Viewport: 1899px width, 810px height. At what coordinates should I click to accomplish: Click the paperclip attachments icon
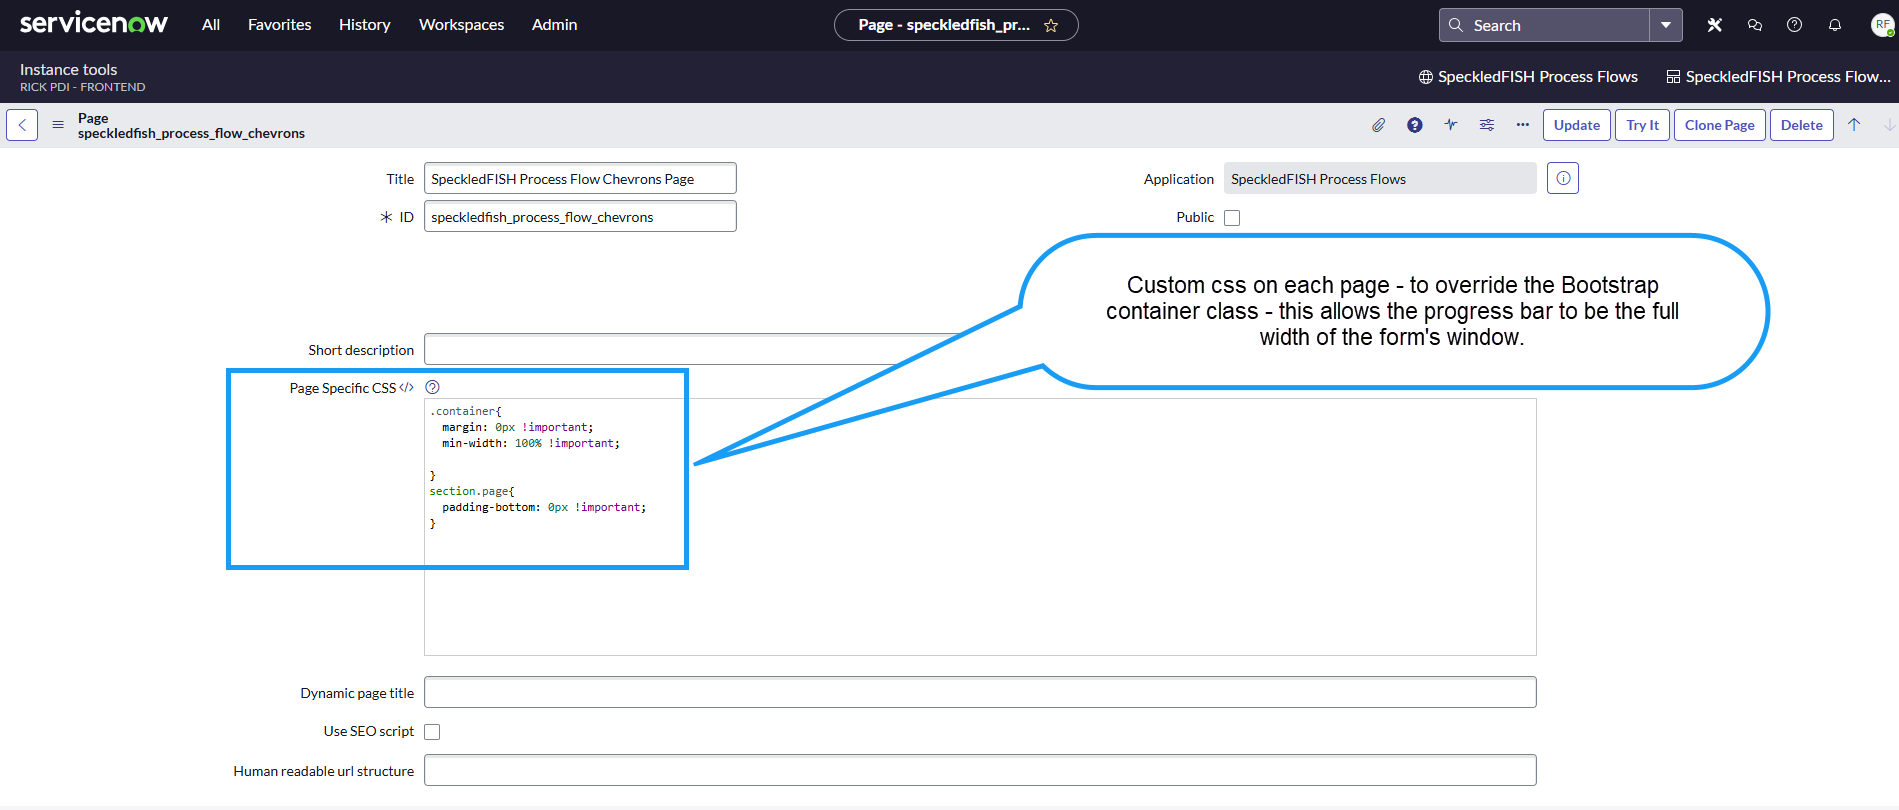(1378, 125)
